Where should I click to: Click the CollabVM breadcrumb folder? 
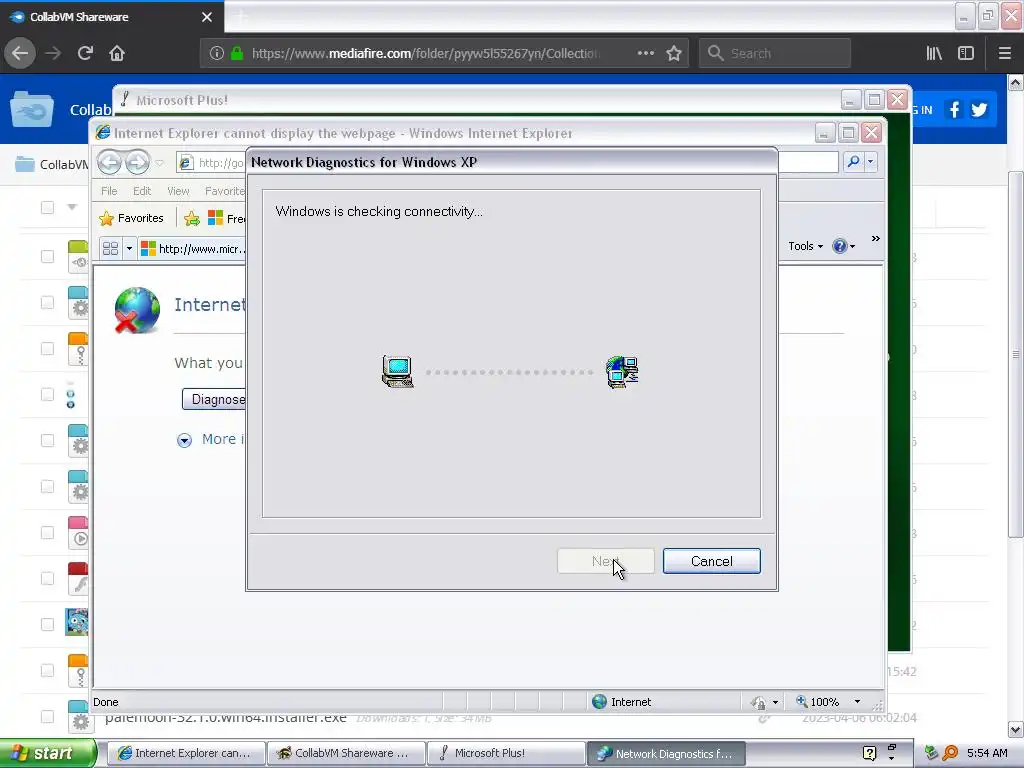[52, 164]
